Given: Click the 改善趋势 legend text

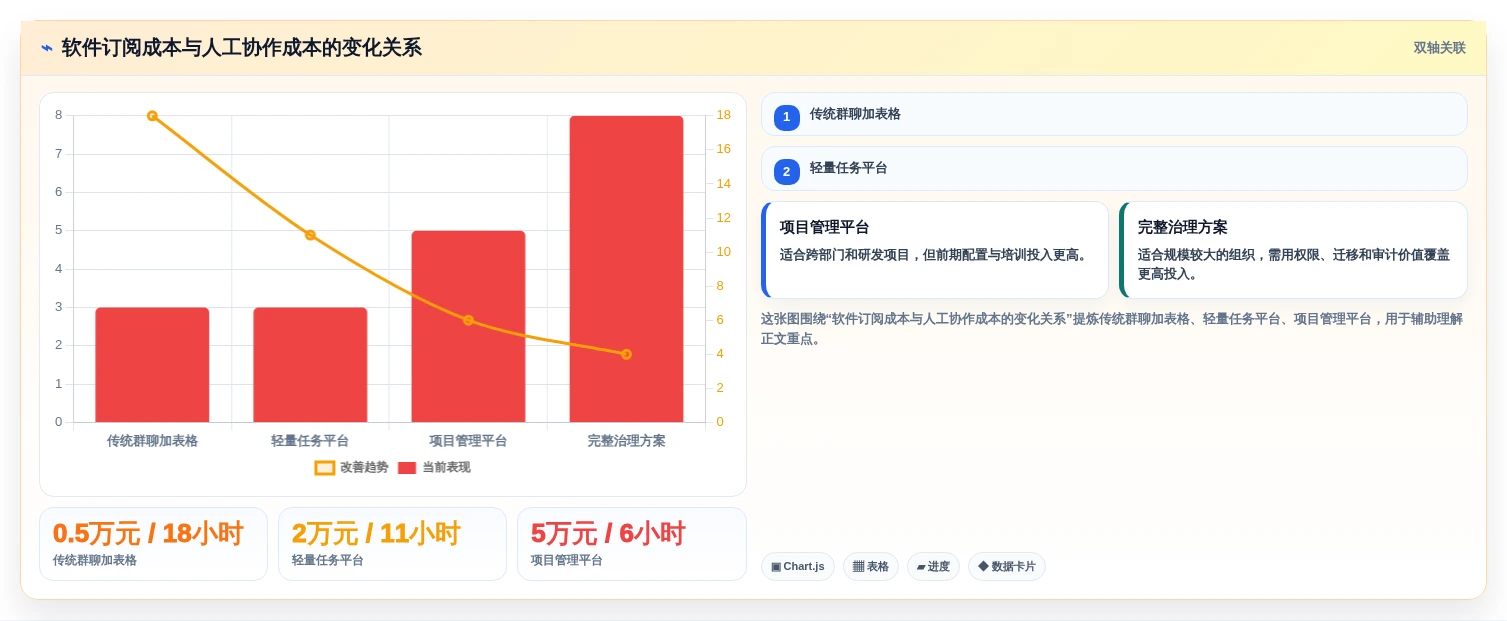Looking at the screenshot, I should (x=364, y=468).
